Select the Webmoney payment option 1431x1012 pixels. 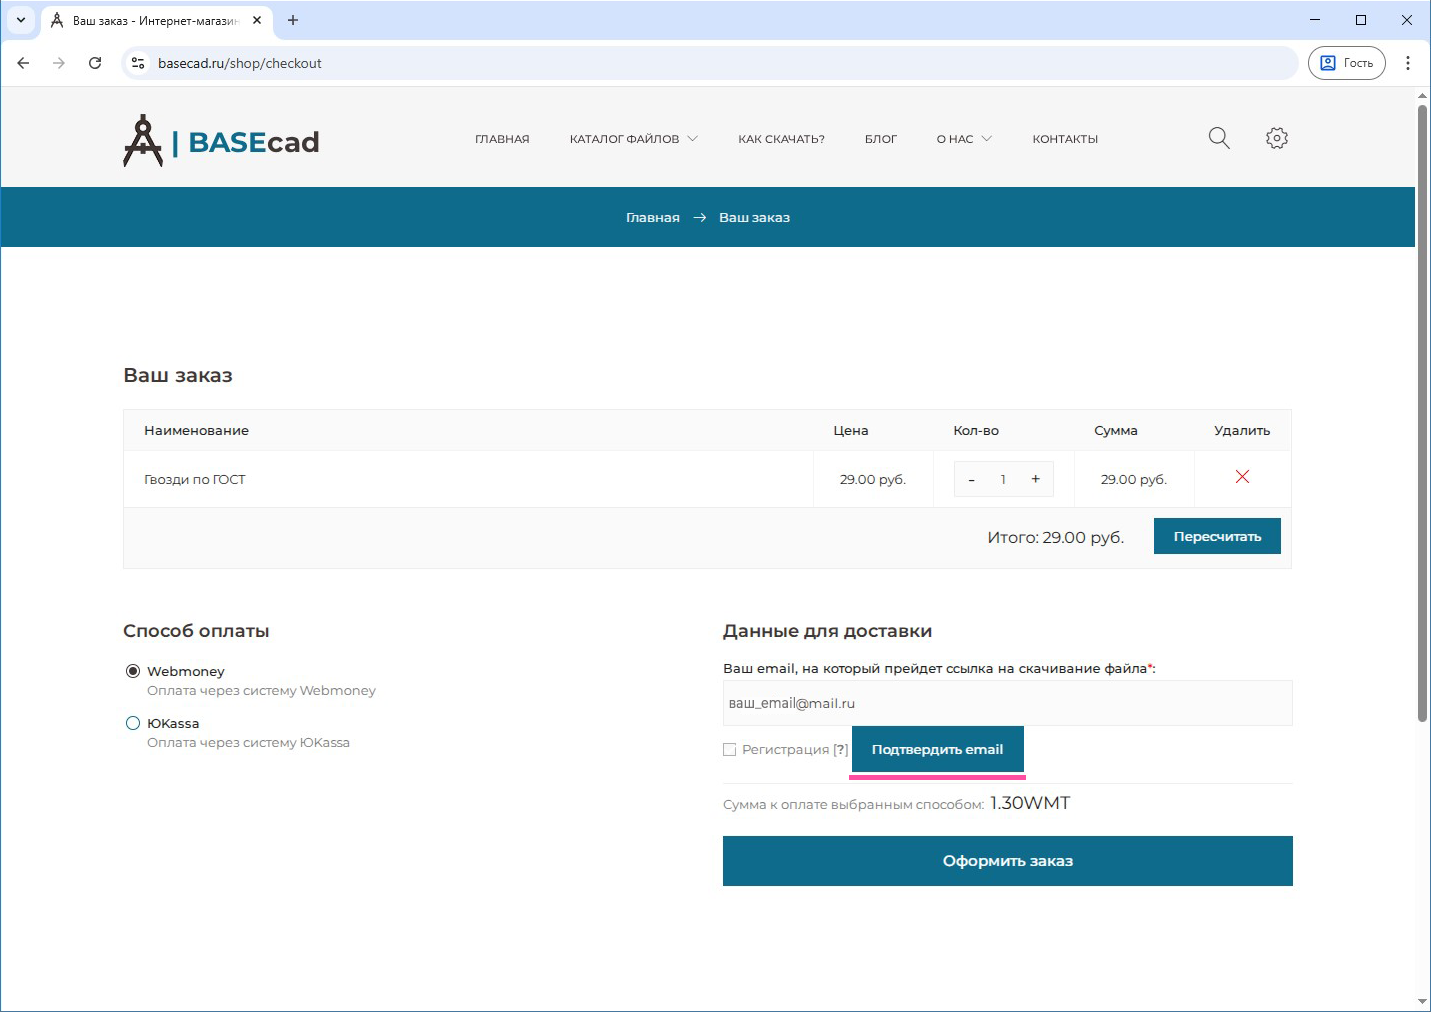coord(133,671)
